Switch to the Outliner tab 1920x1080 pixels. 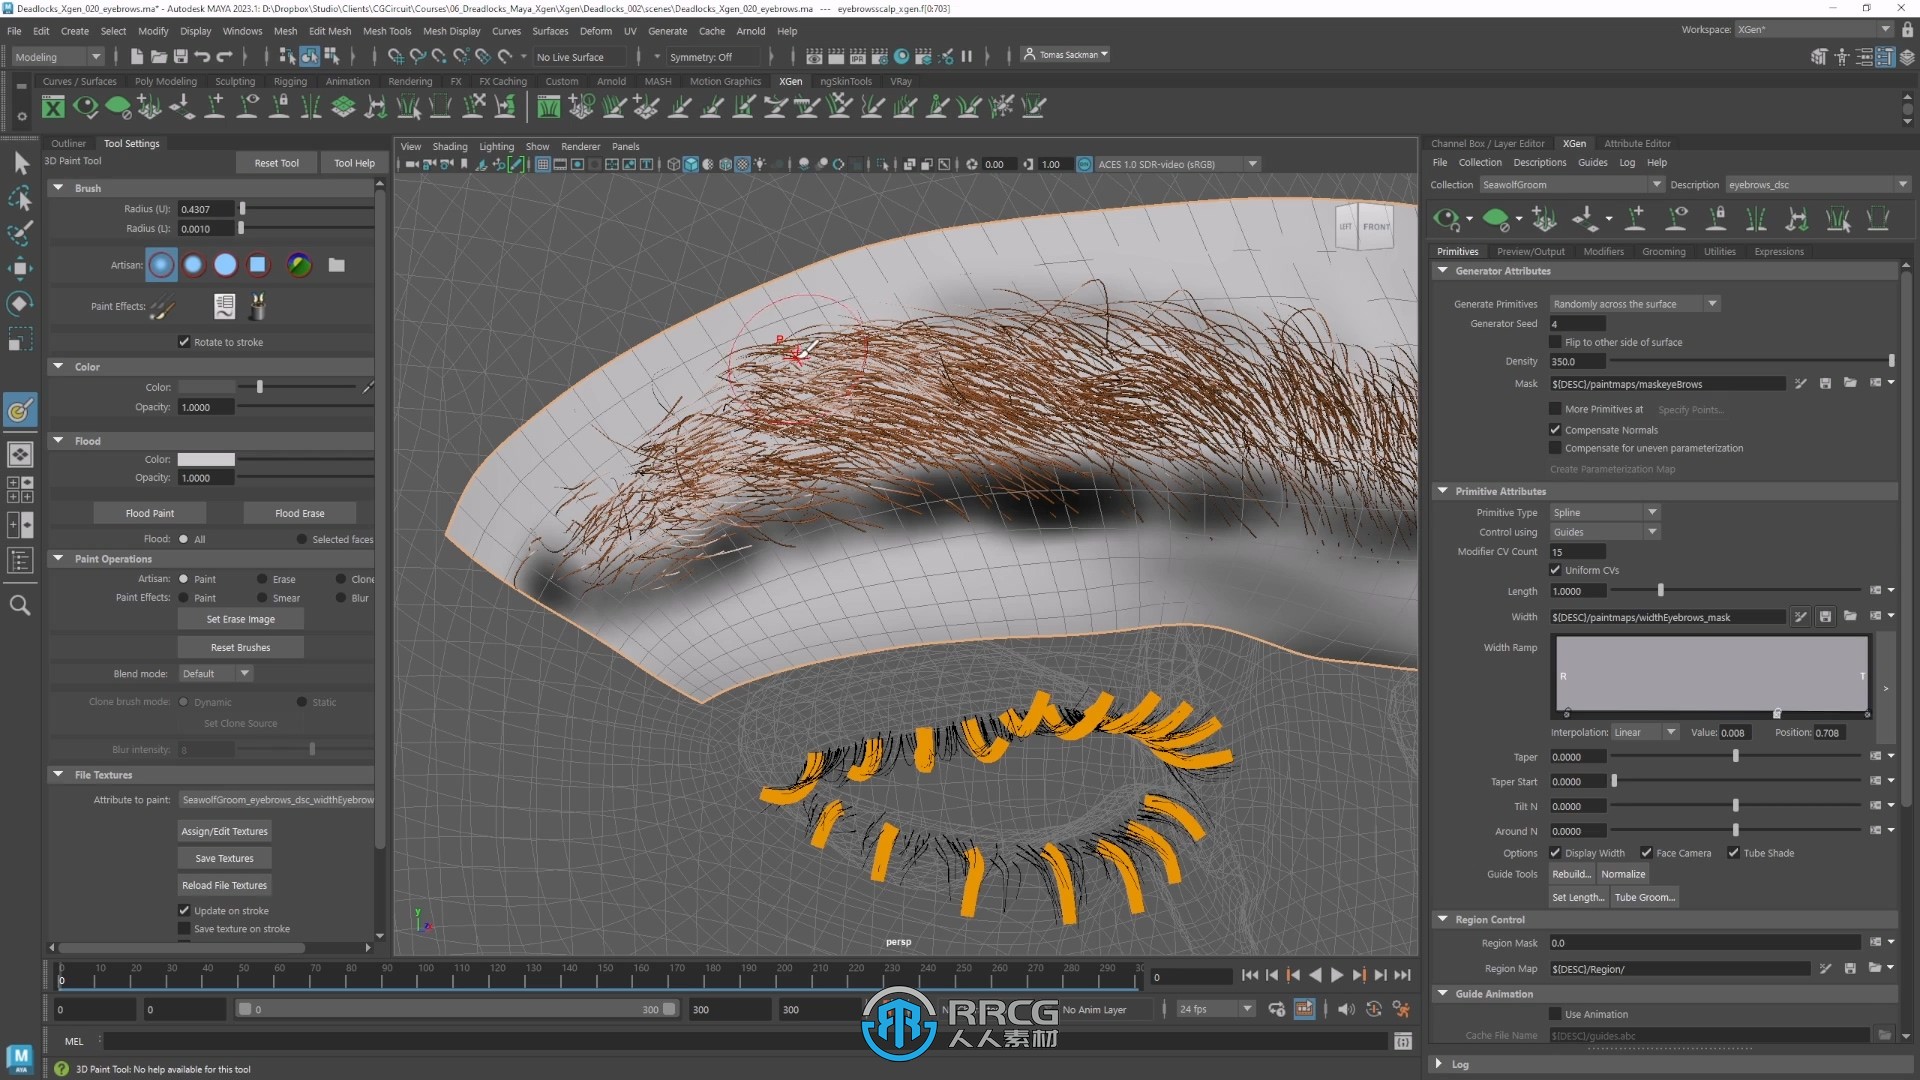[x=69, y=144]
